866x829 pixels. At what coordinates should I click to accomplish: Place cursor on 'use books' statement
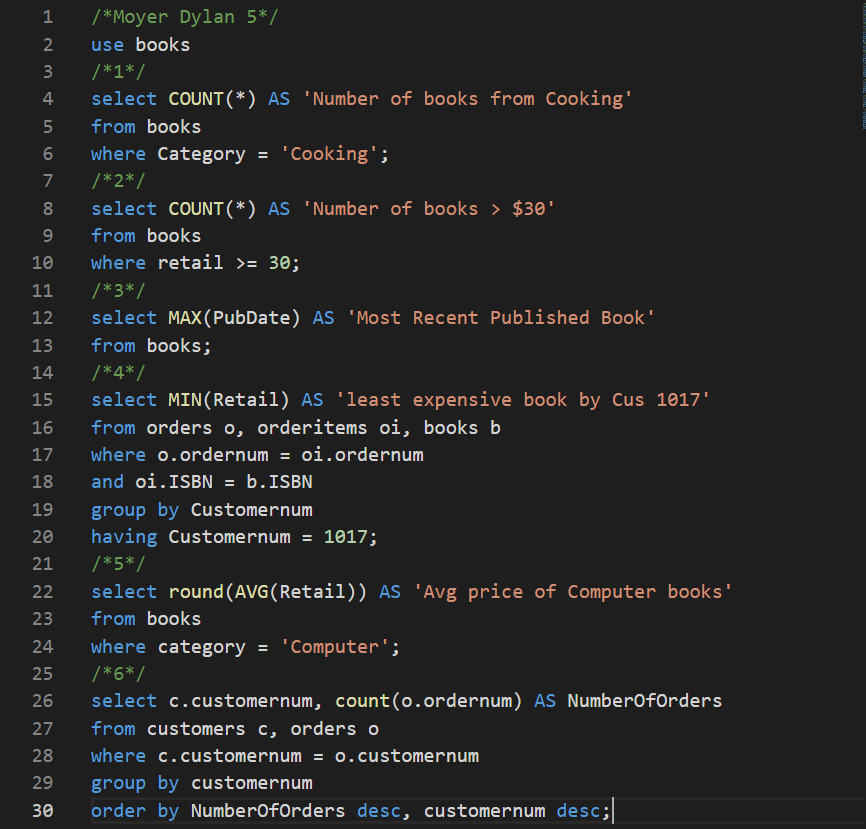(140, 44)
